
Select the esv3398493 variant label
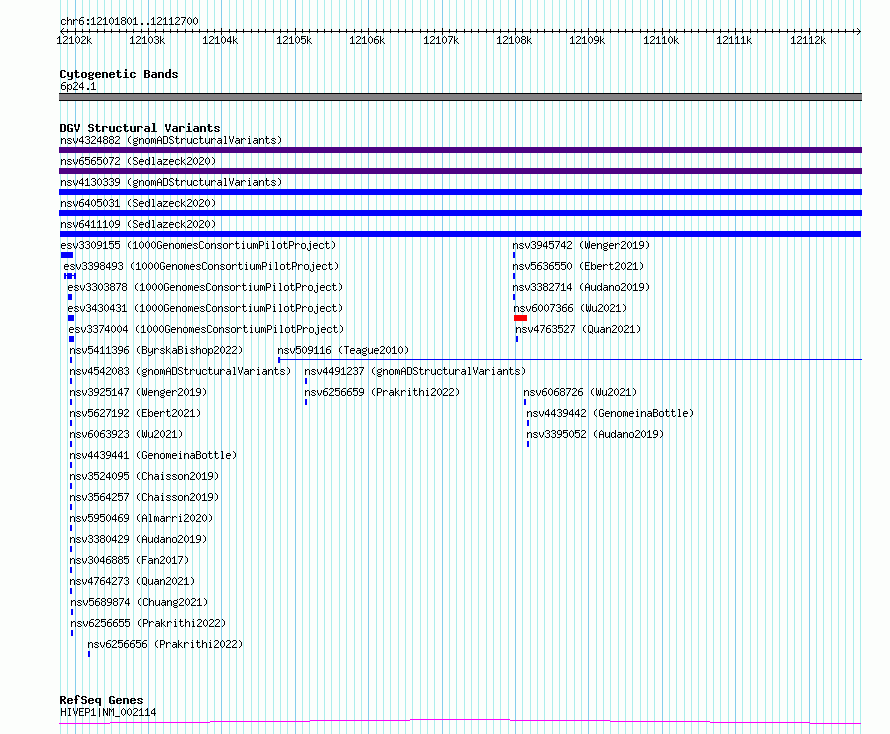tap(201, 266)
